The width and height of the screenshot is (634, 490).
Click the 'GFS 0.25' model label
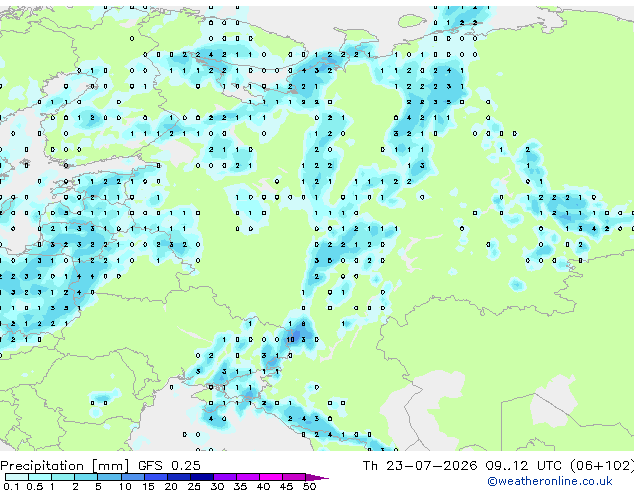[x=169, y=466]
